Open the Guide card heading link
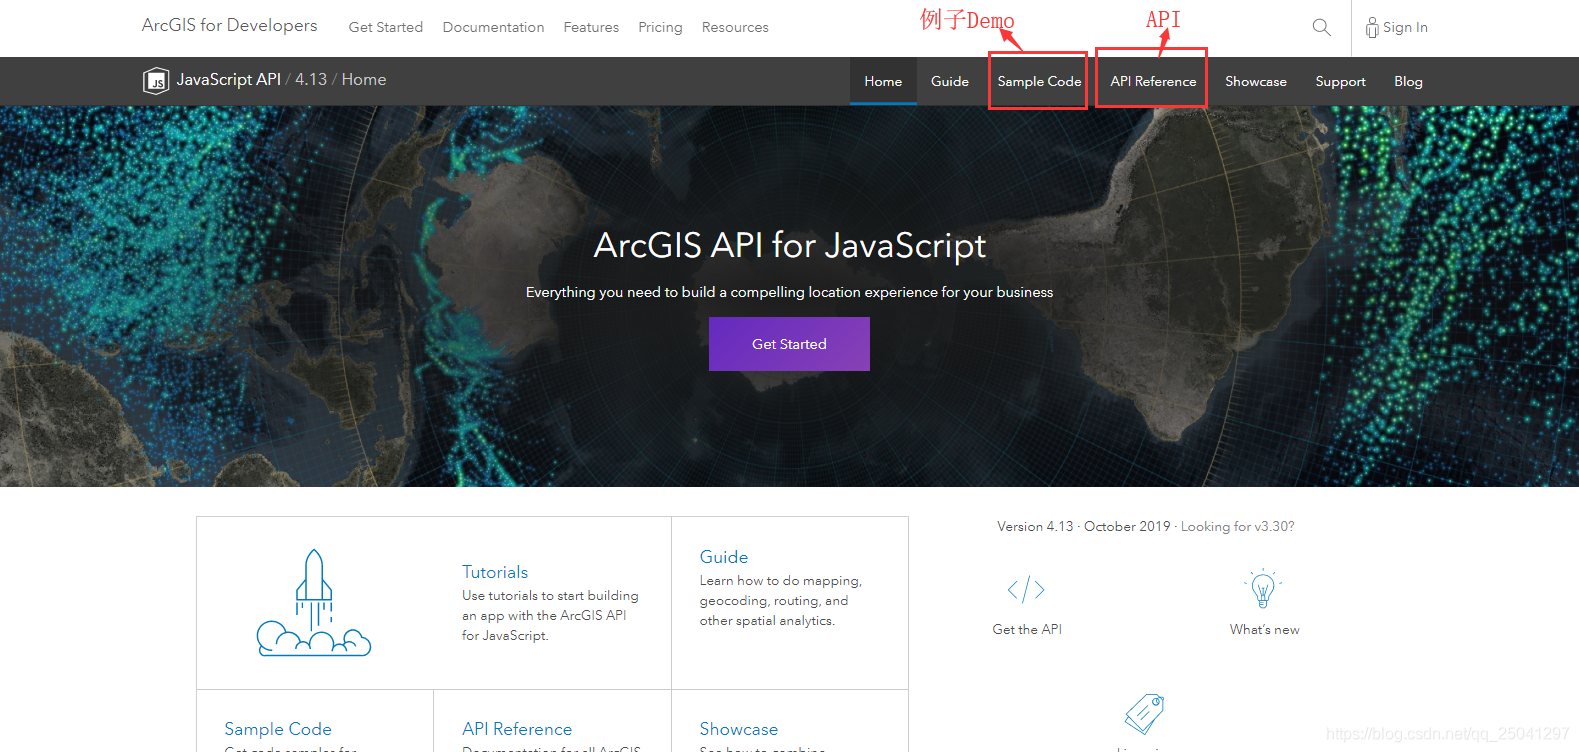The image size is (1579, 752). (x=724, y=557)
